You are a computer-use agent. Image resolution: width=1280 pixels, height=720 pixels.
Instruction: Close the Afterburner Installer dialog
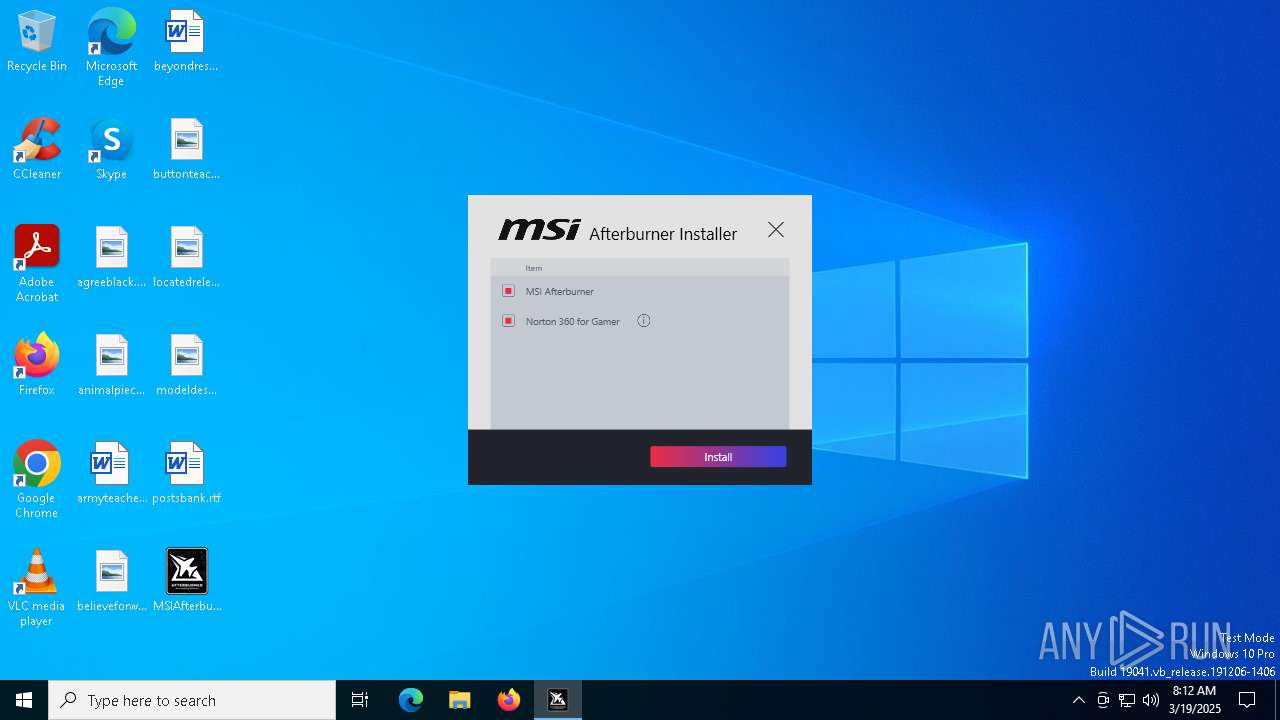point(776,230)
